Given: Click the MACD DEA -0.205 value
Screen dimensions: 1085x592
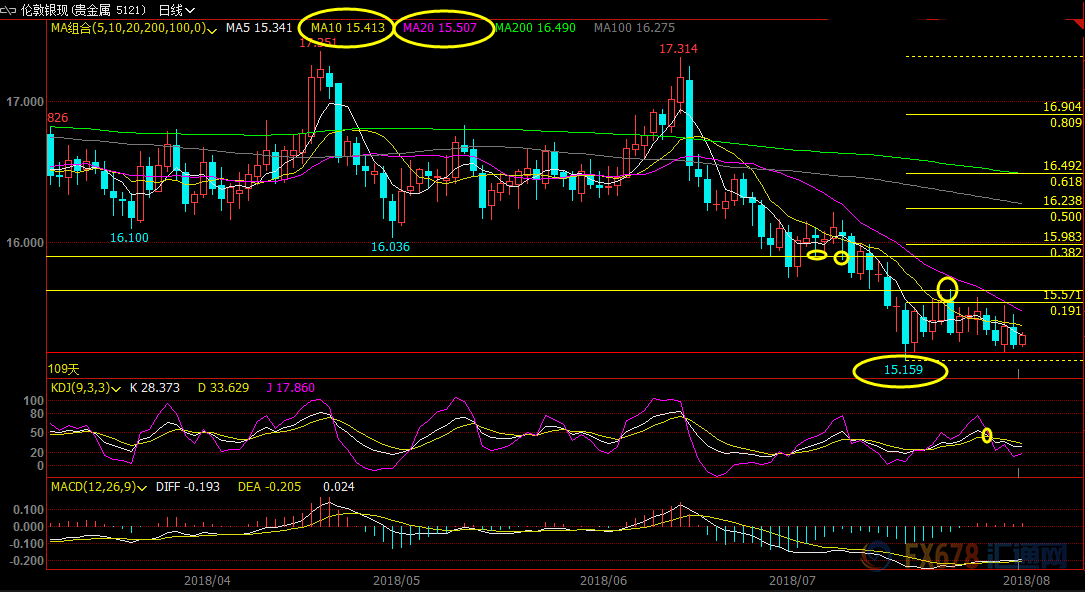Looking at the screenshot, I should (x=269, y=487).
